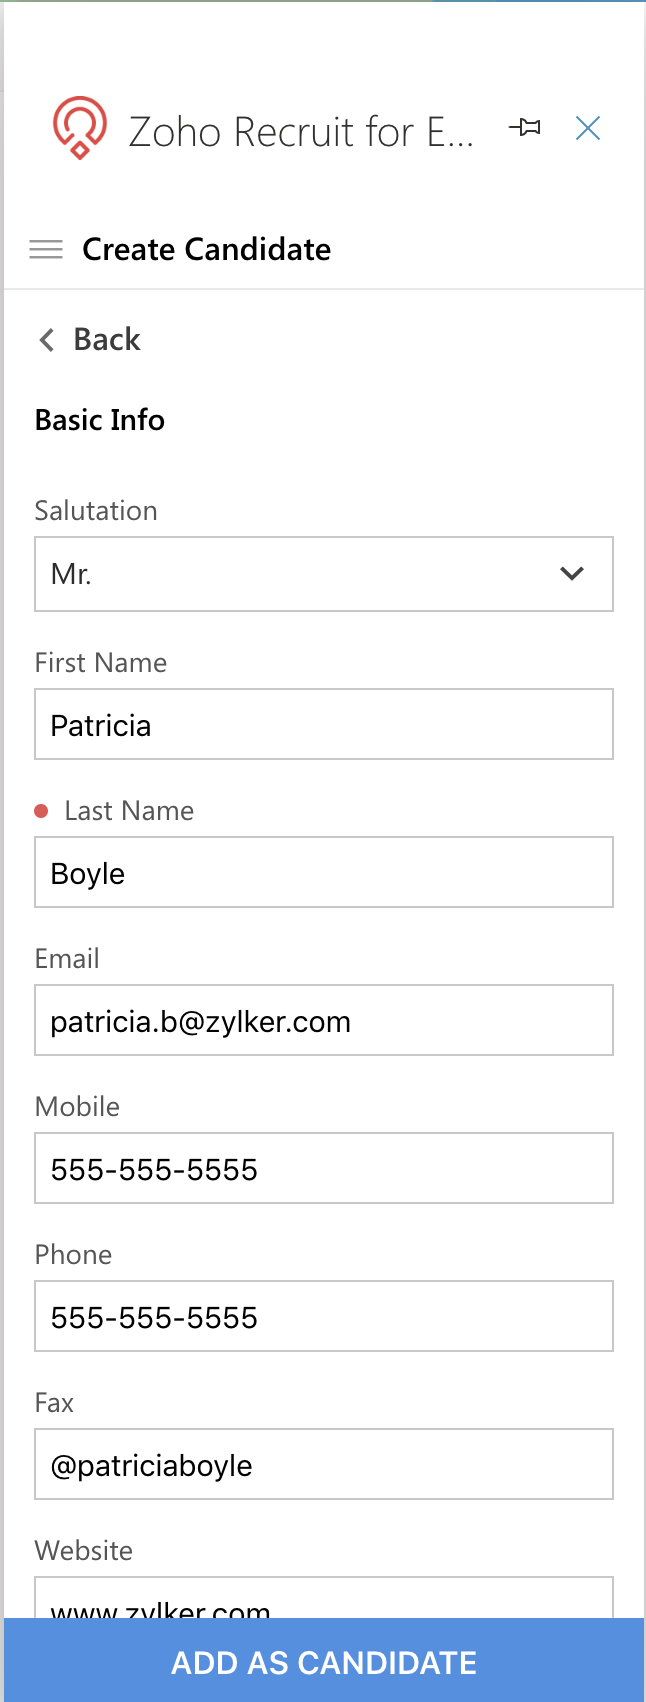The image size is (646, 1702).
Task: Click into the Phone number field
Action: [x=324, y=1317]
